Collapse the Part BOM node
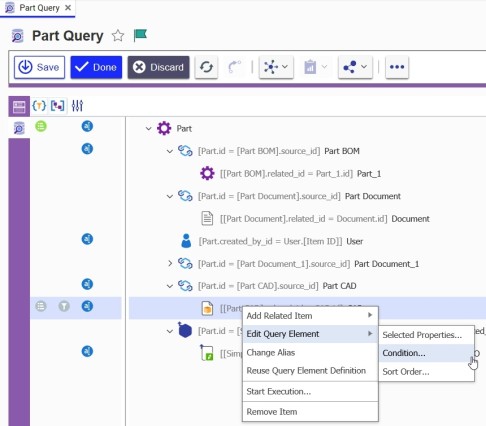 170,151
